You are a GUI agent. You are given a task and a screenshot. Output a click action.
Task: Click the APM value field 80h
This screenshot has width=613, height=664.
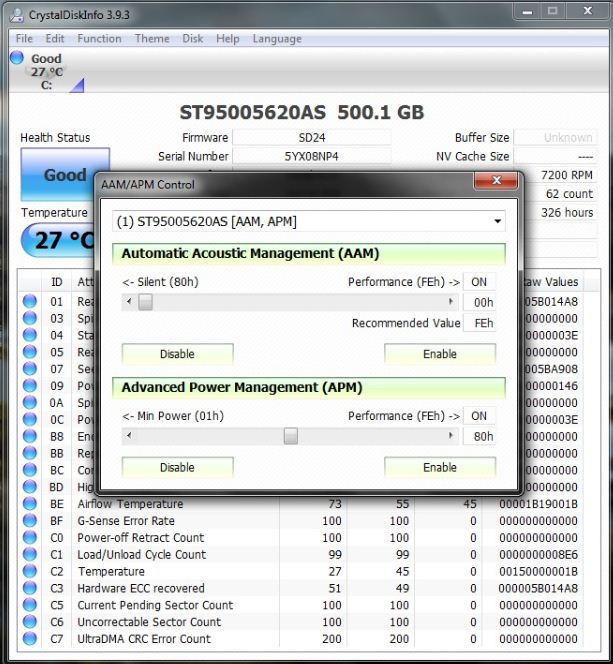click(x=479, y=436)
